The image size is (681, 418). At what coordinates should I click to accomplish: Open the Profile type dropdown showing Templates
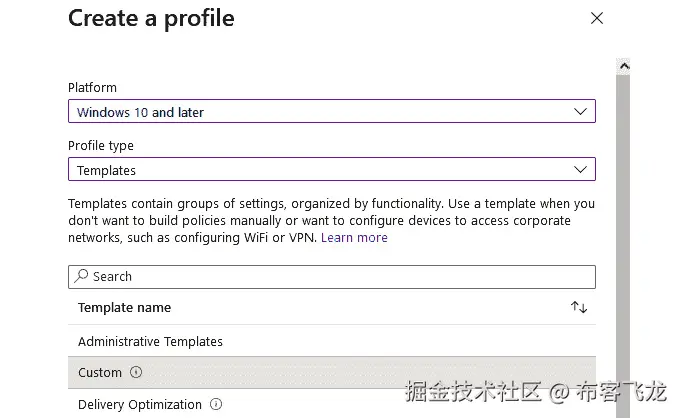(320, 170)
